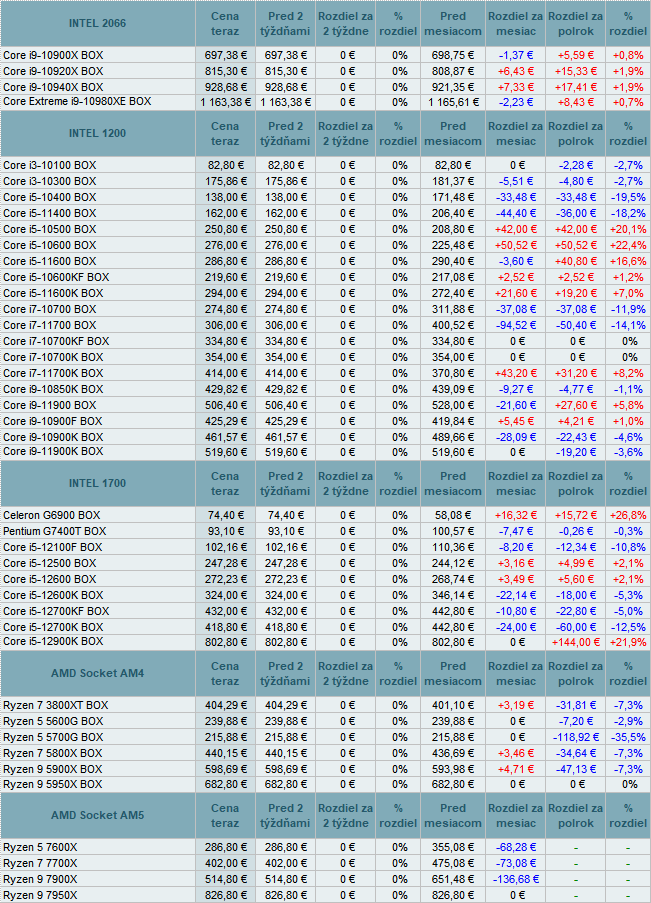Select the INTEL 1200 section header
Image resolution: width=651 pixels, height=903 pixels.
point(97,133)
